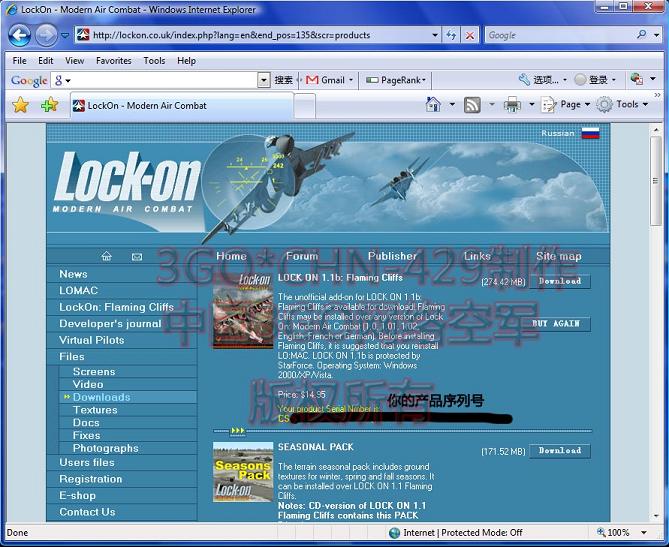Click the Refresh page icon

click(x=451, y=35)
